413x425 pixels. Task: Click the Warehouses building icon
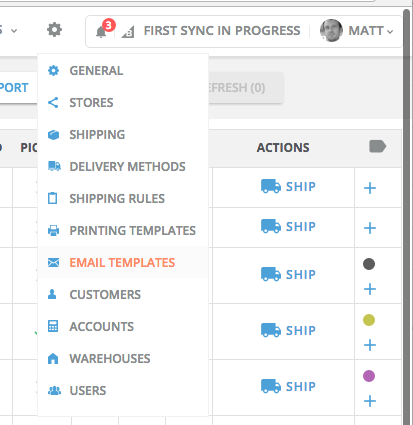coord(53,359)
